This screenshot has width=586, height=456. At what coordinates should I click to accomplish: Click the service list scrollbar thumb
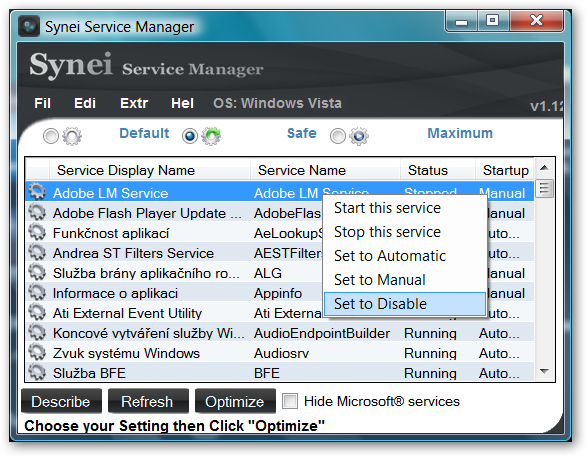click(x=545, y=188)
